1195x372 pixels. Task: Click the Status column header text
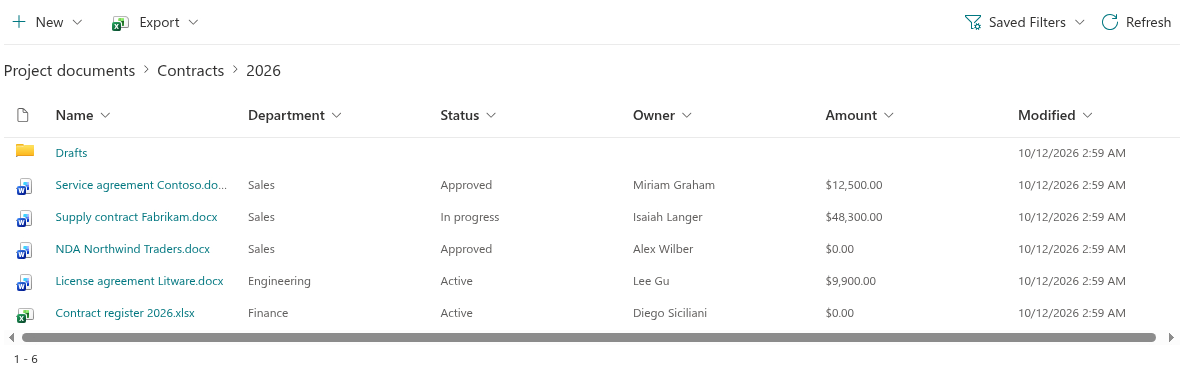click(460, 116)
